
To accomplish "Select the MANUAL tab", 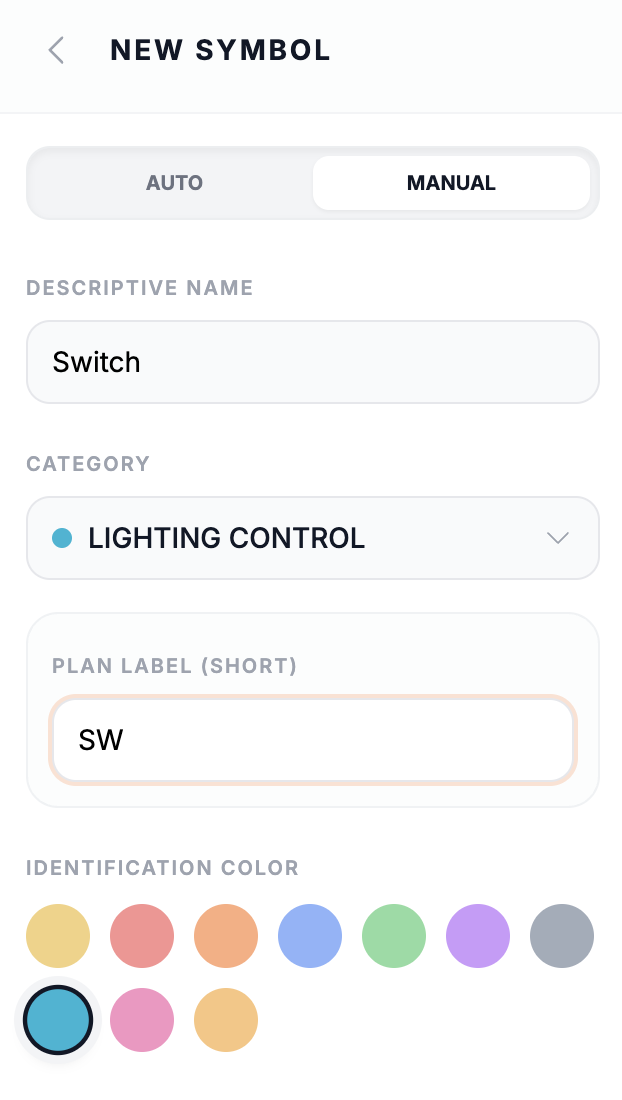I will (451, 183).
